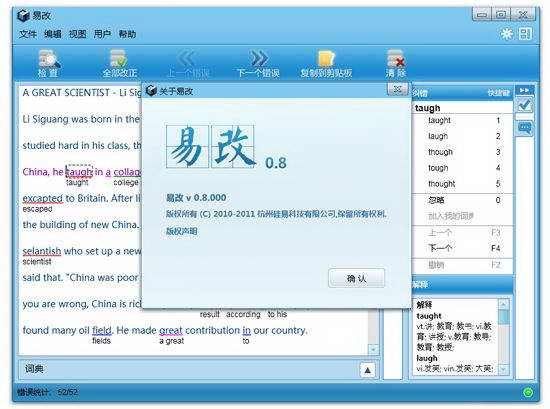Click underlined word 'field' in text
Screen dimensions: 550x409
click(102, 330)
